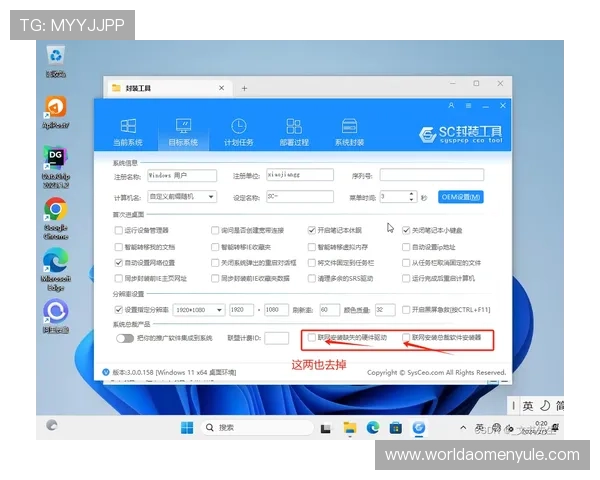Enable 询问是否创建宽带连接 checkbox

pyautogui.click(x=215, y=230)
